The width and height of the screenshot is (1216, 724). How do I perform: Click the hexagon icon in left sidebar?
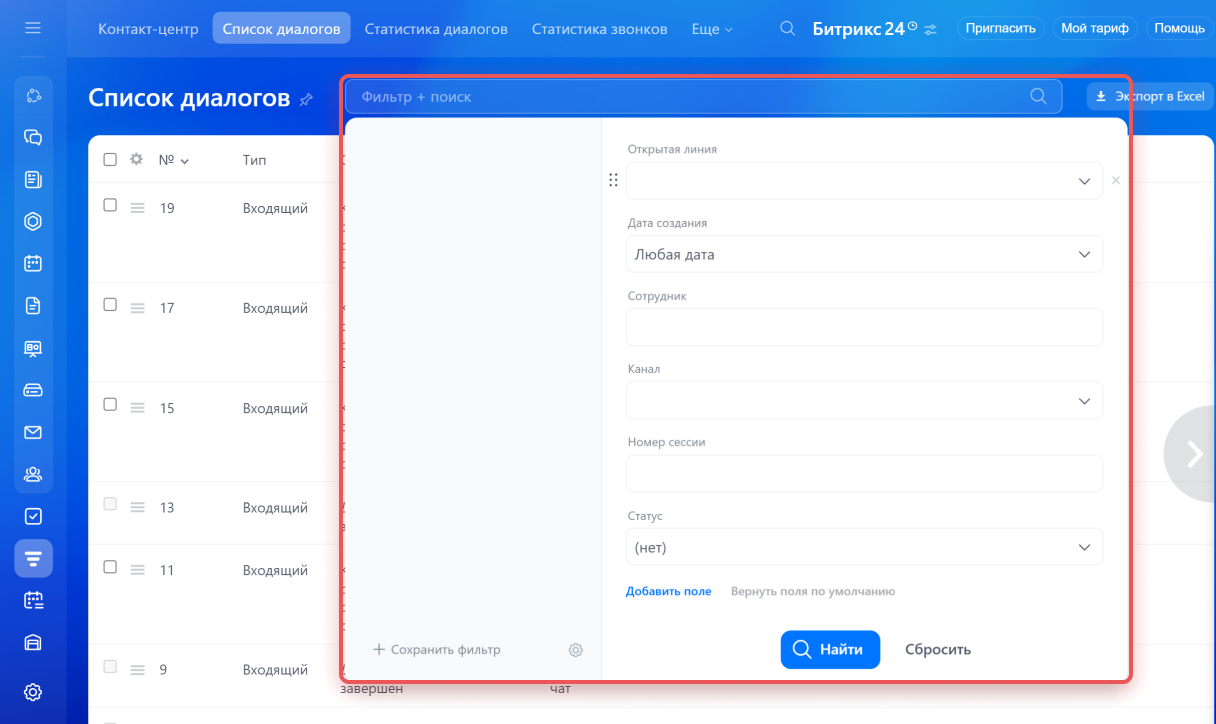click(x=33, y=221)
